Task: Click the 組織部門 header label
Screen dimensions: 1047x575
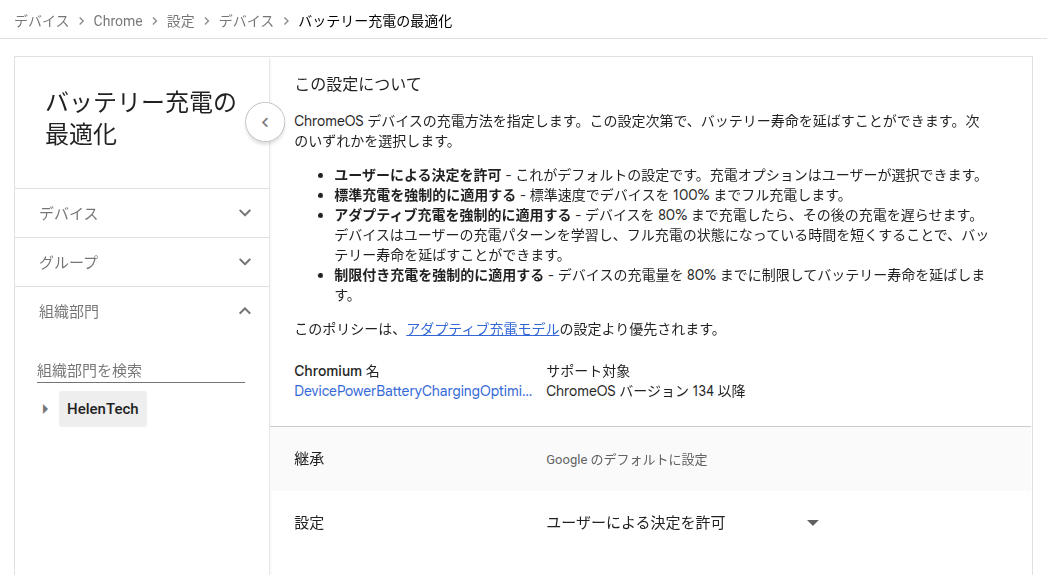Action: tap(68, 311)
